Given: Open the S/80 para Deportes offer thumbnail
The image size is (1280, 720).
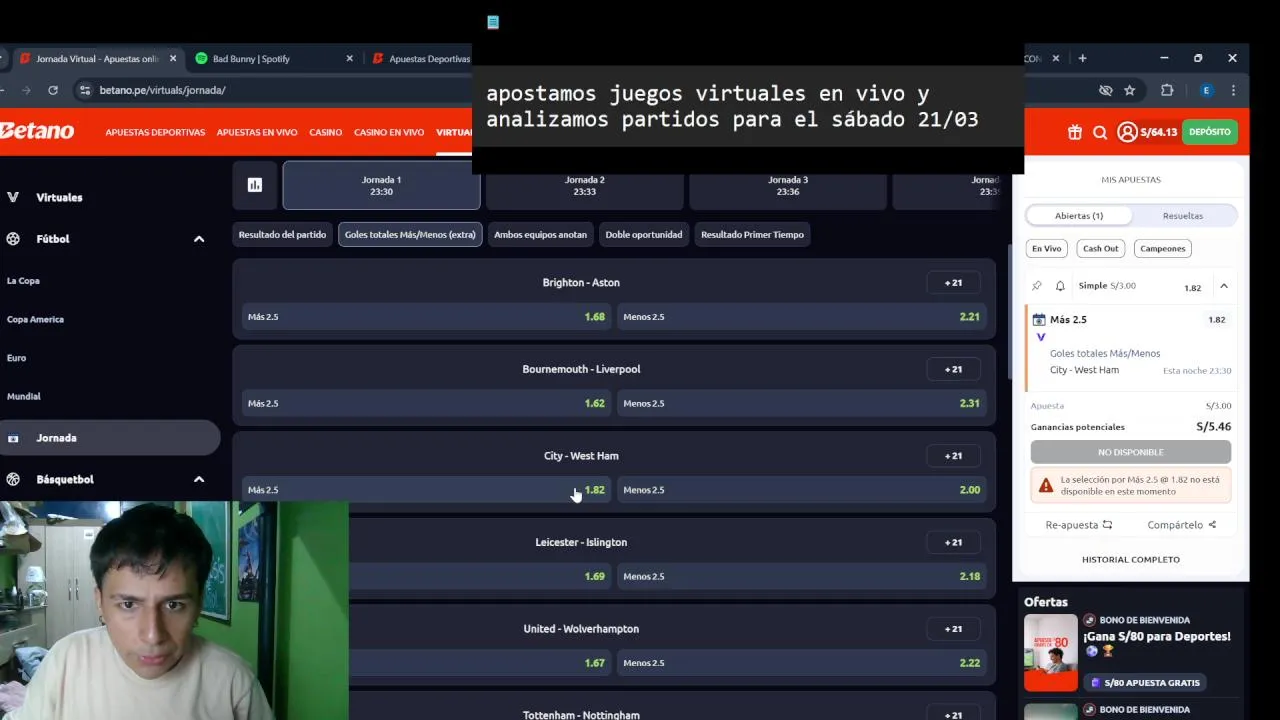Looking at the screenshot, I should point(1051,653).
